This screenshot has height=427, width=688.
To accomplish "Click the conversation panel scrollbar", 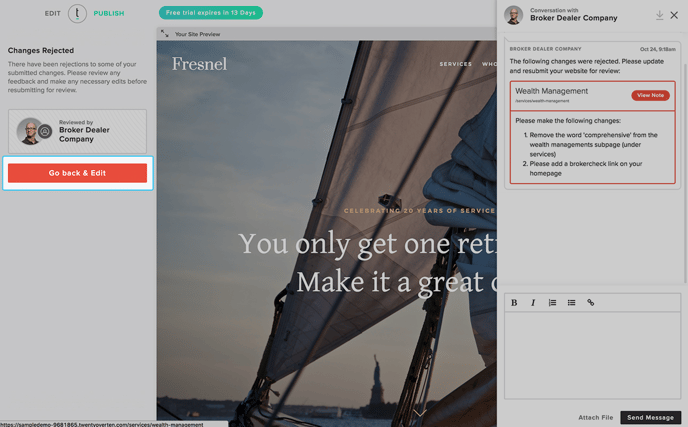I will point(685,173).
